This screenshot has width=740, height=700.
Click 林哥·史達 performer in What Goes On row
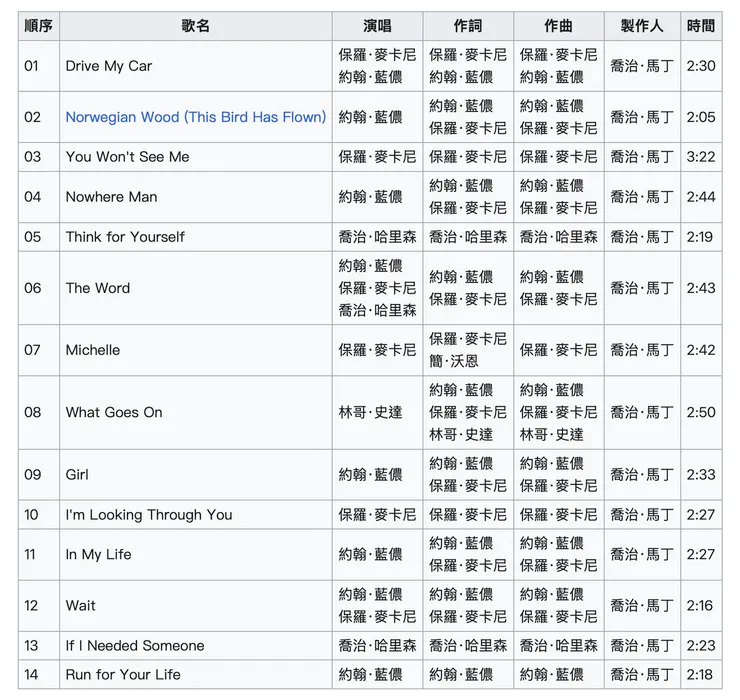click(x=370, y=413)
